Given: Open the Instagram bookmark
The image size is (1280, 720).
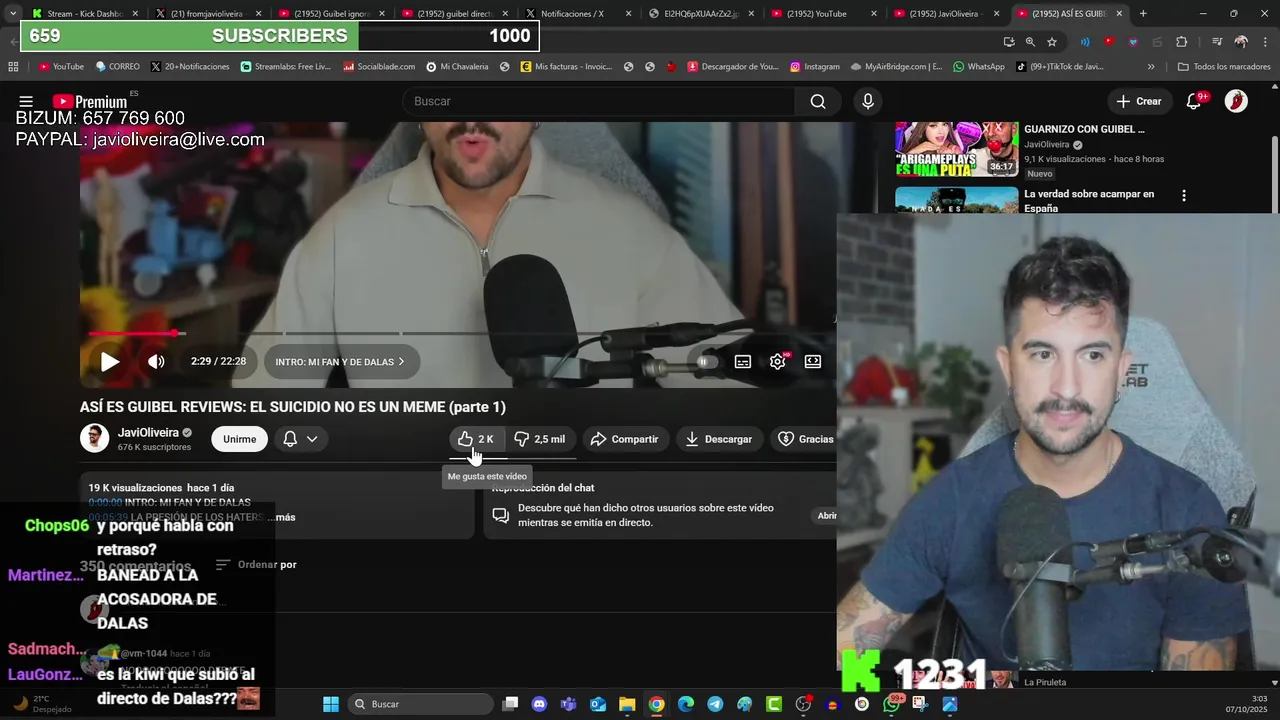Looking at the screenshot, I should (814, 67).
